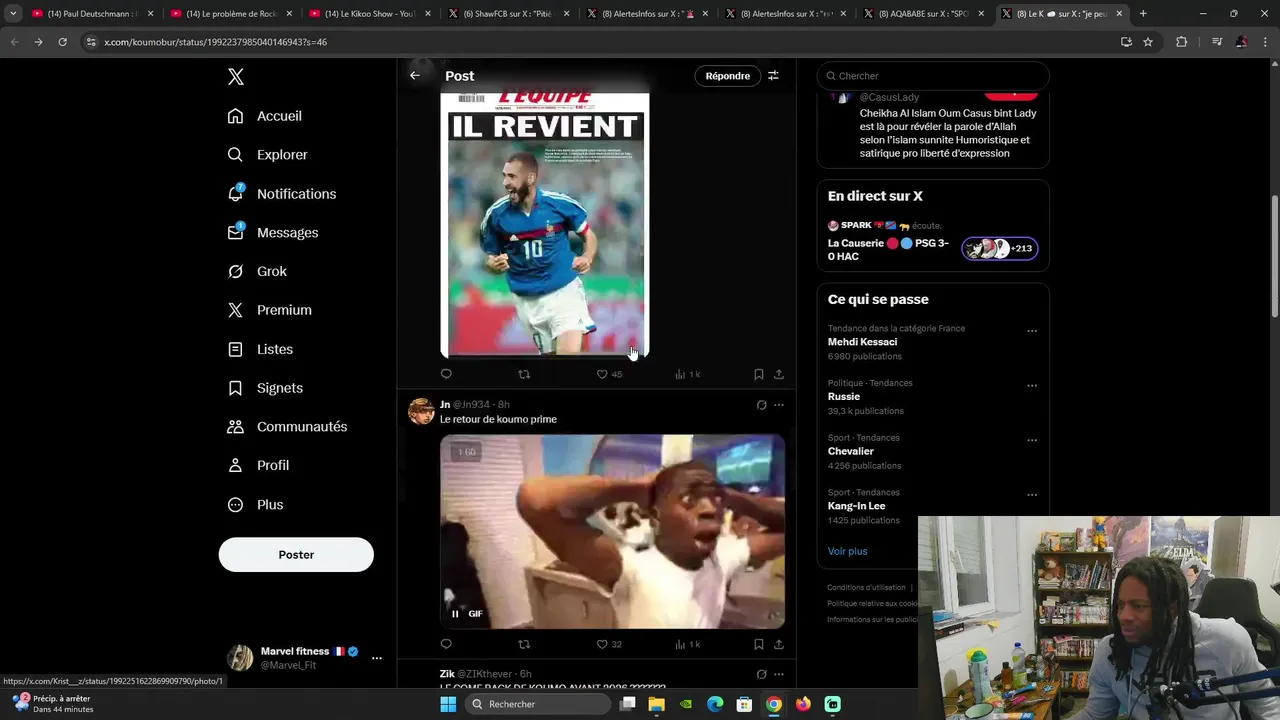1280x720 pixels.
Task: Open Signets bookmarks page
Action: click(x=265, y=388)
